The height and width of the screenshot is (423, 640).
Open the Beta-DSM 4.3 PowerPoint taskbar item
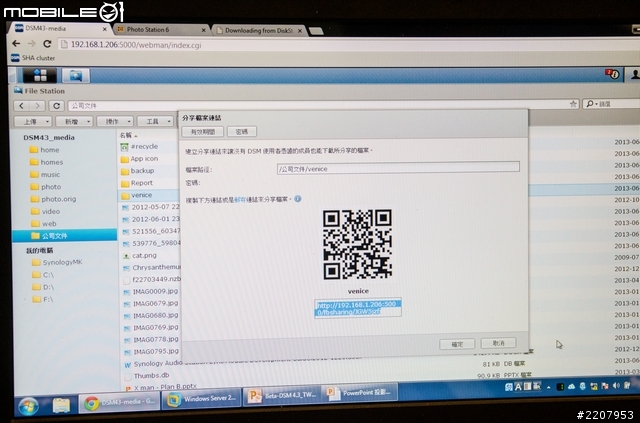282,396
